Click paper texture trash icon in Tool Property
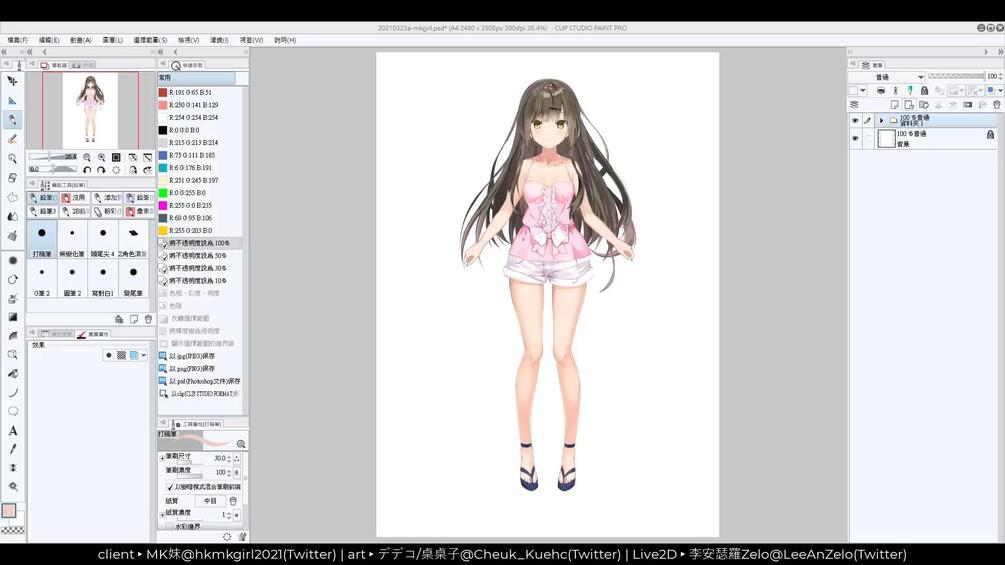Viewport: 1005px width, 565px height. tap(233, 501)
